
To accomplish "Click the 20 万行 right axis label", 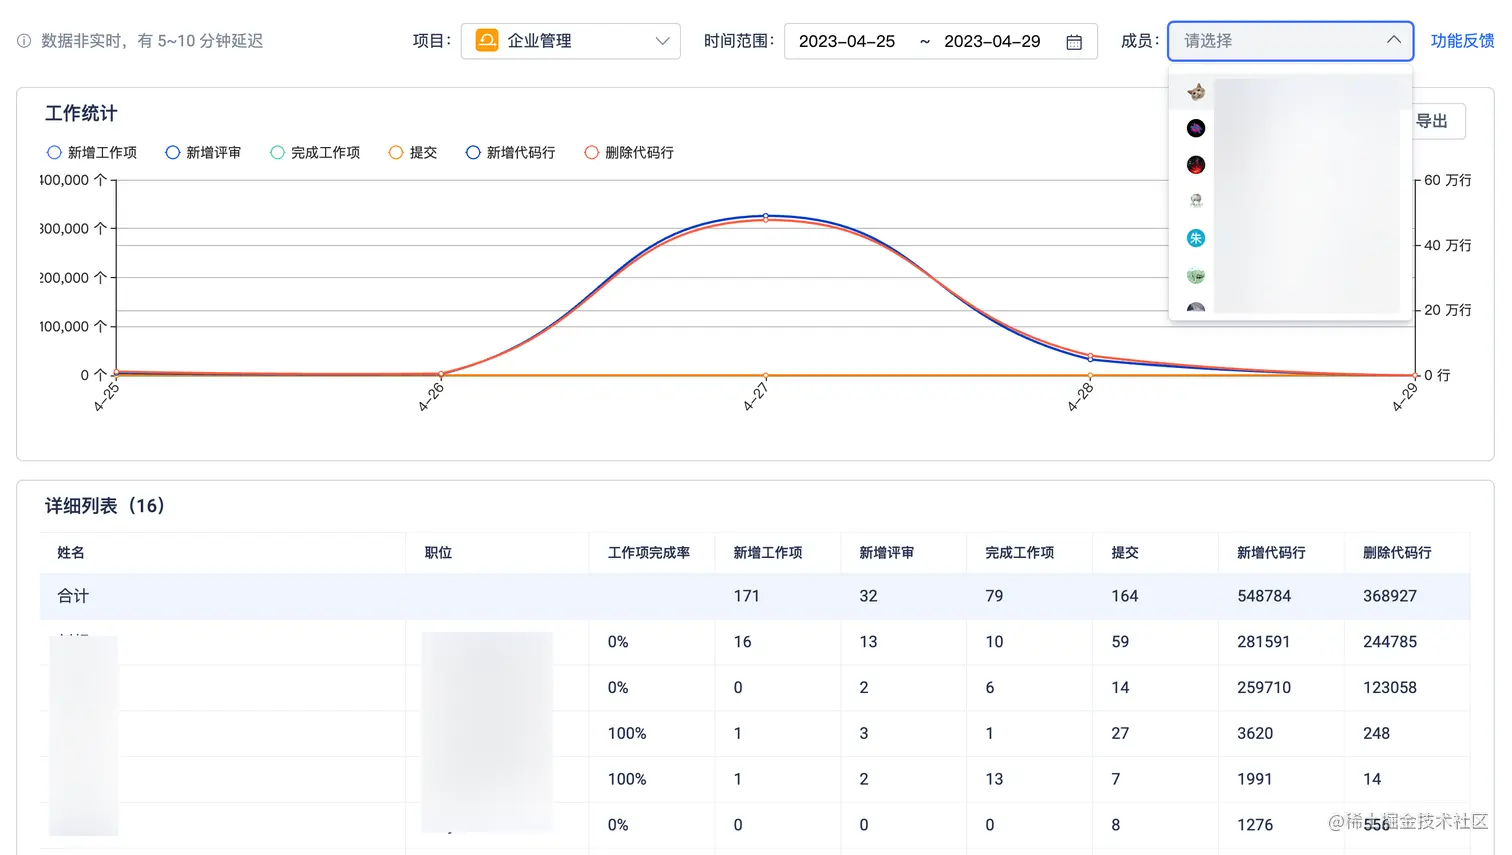I will (1448, 310).
